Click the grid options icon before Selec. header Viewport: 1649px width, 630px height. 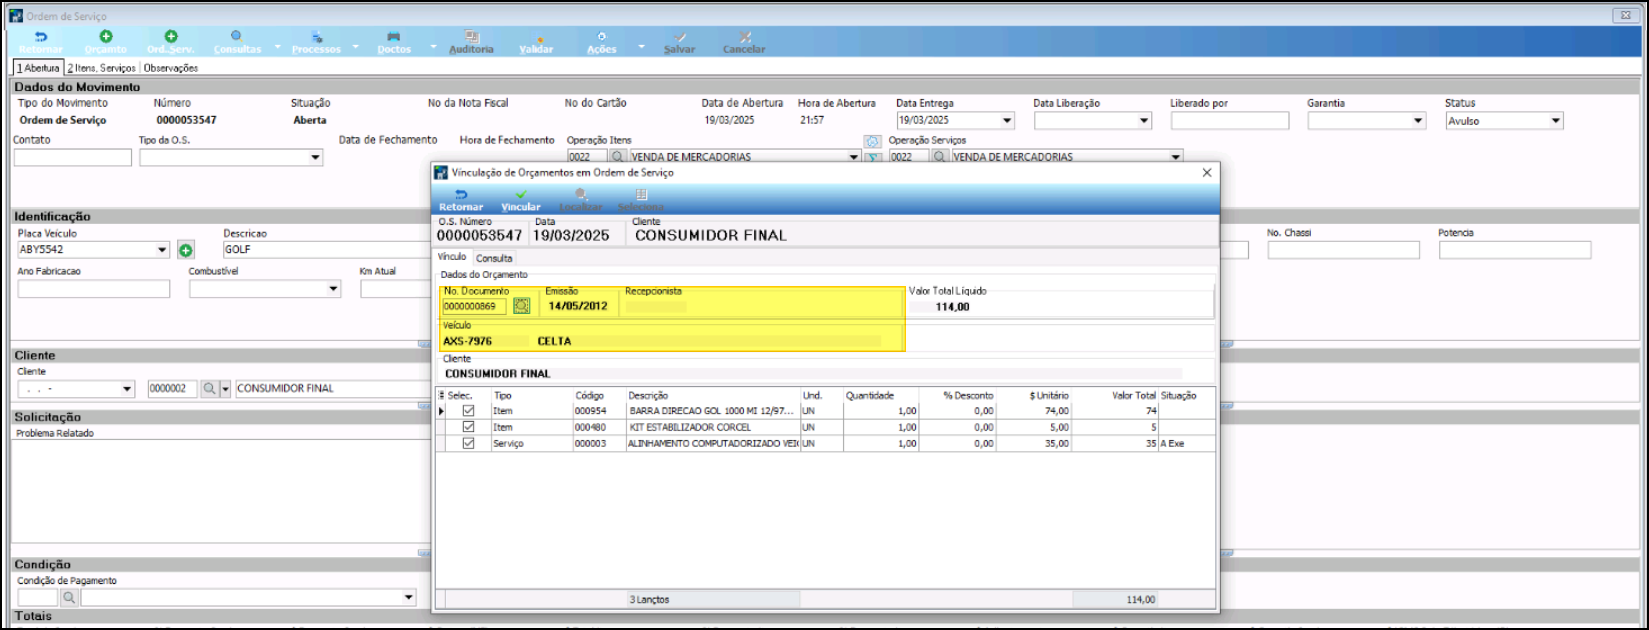point(442,396)
